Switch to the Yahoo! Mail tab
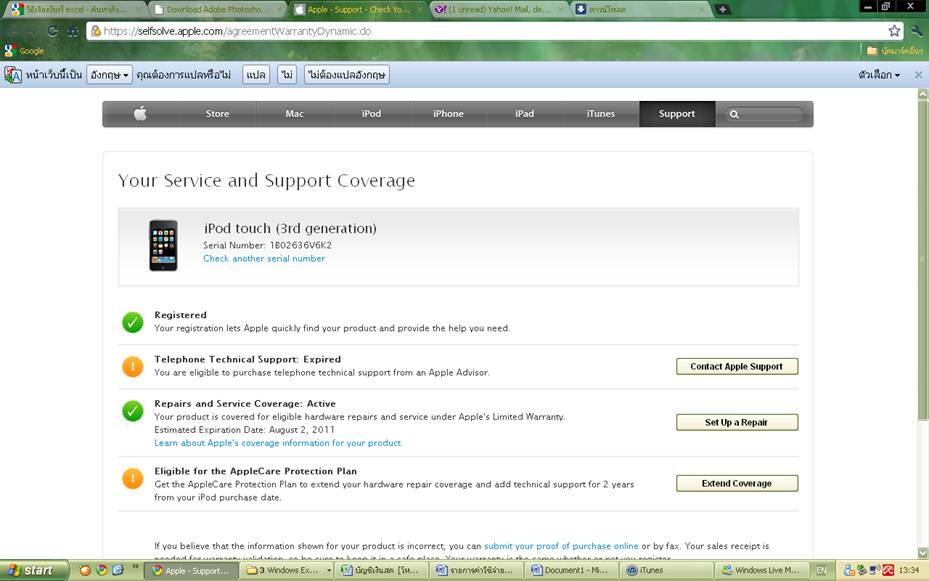 coord(498,9)
